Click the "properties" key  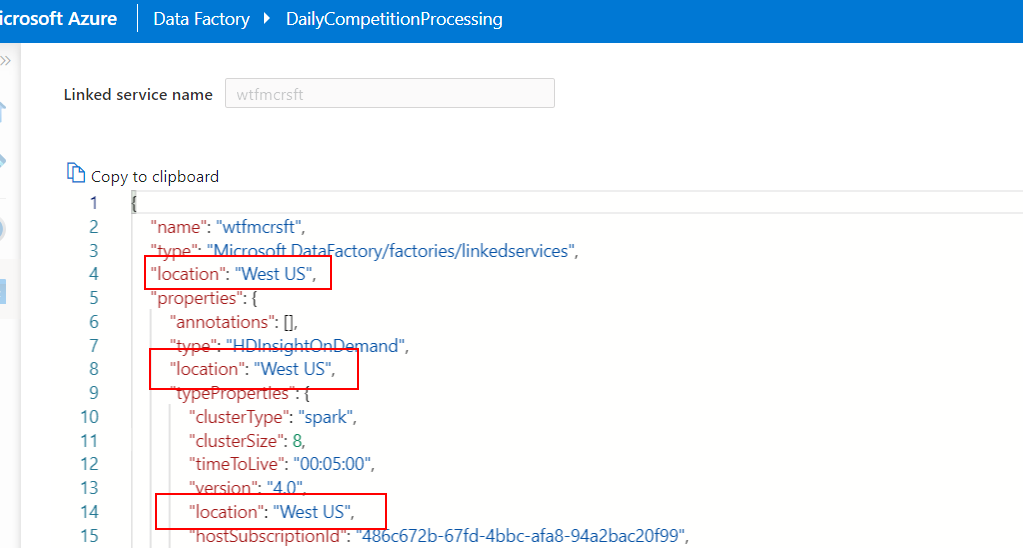tap(196, 298)
